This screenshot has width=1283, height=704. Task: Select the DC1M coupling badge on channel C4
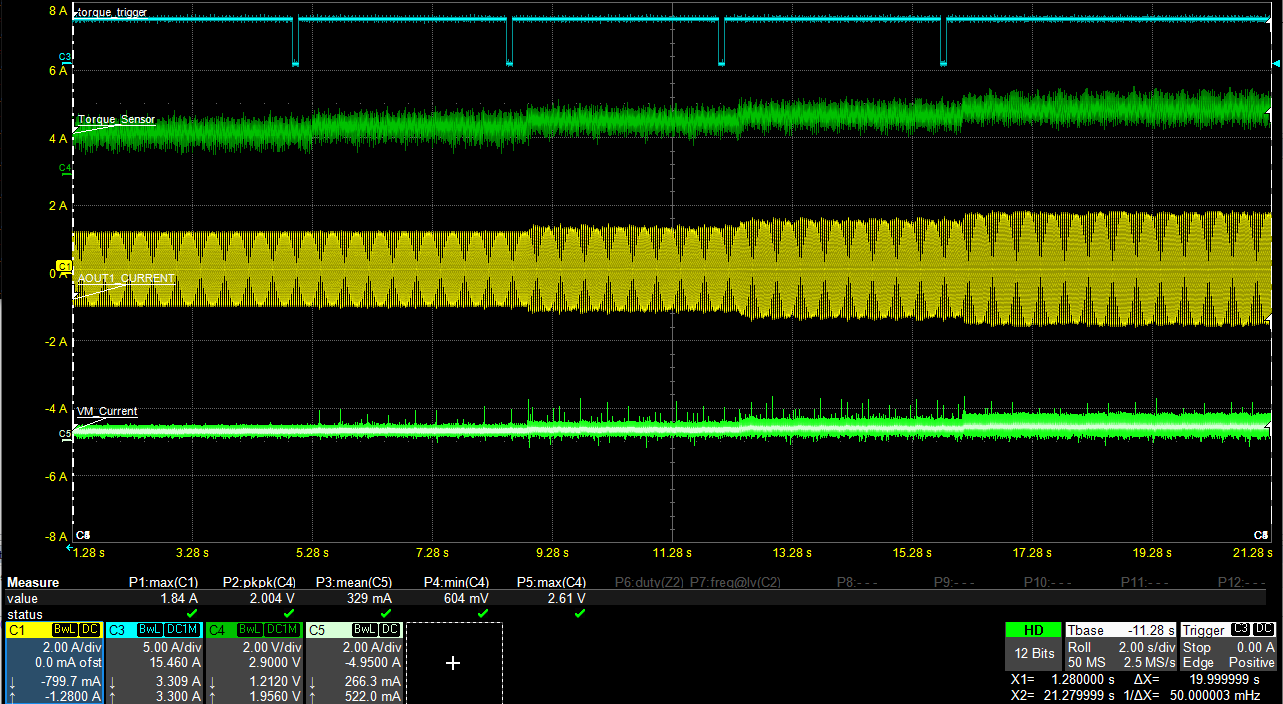(283, 630)
